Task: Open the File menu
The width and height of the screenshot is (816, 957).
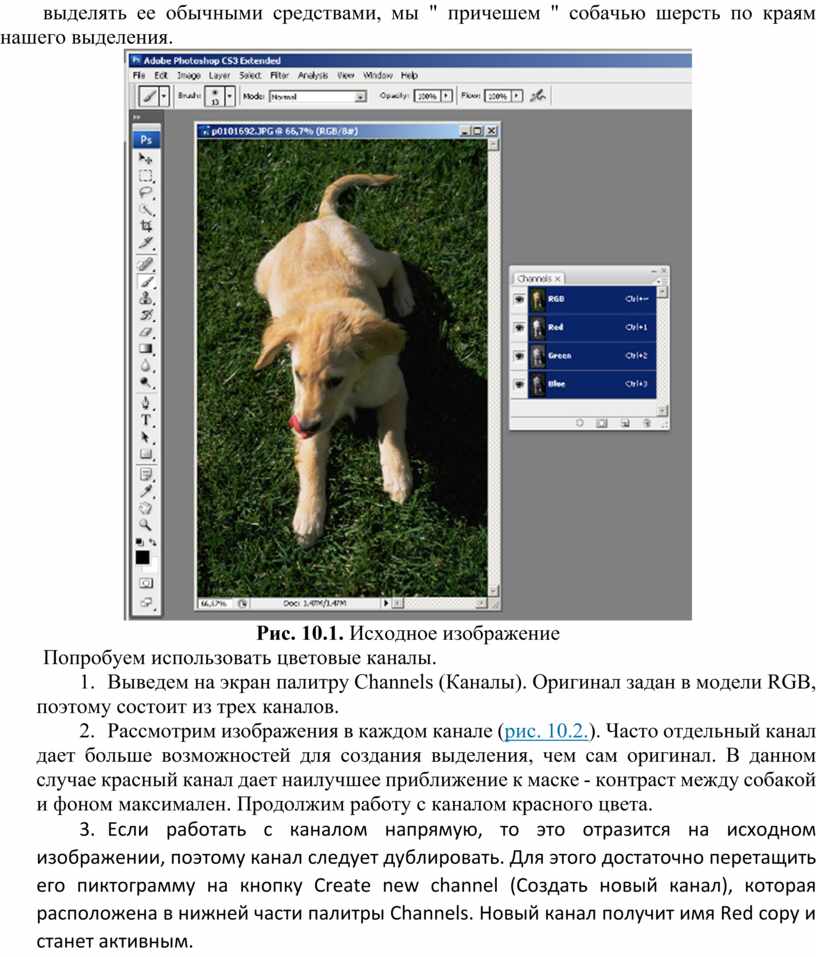Action: (x=139, y=75)
